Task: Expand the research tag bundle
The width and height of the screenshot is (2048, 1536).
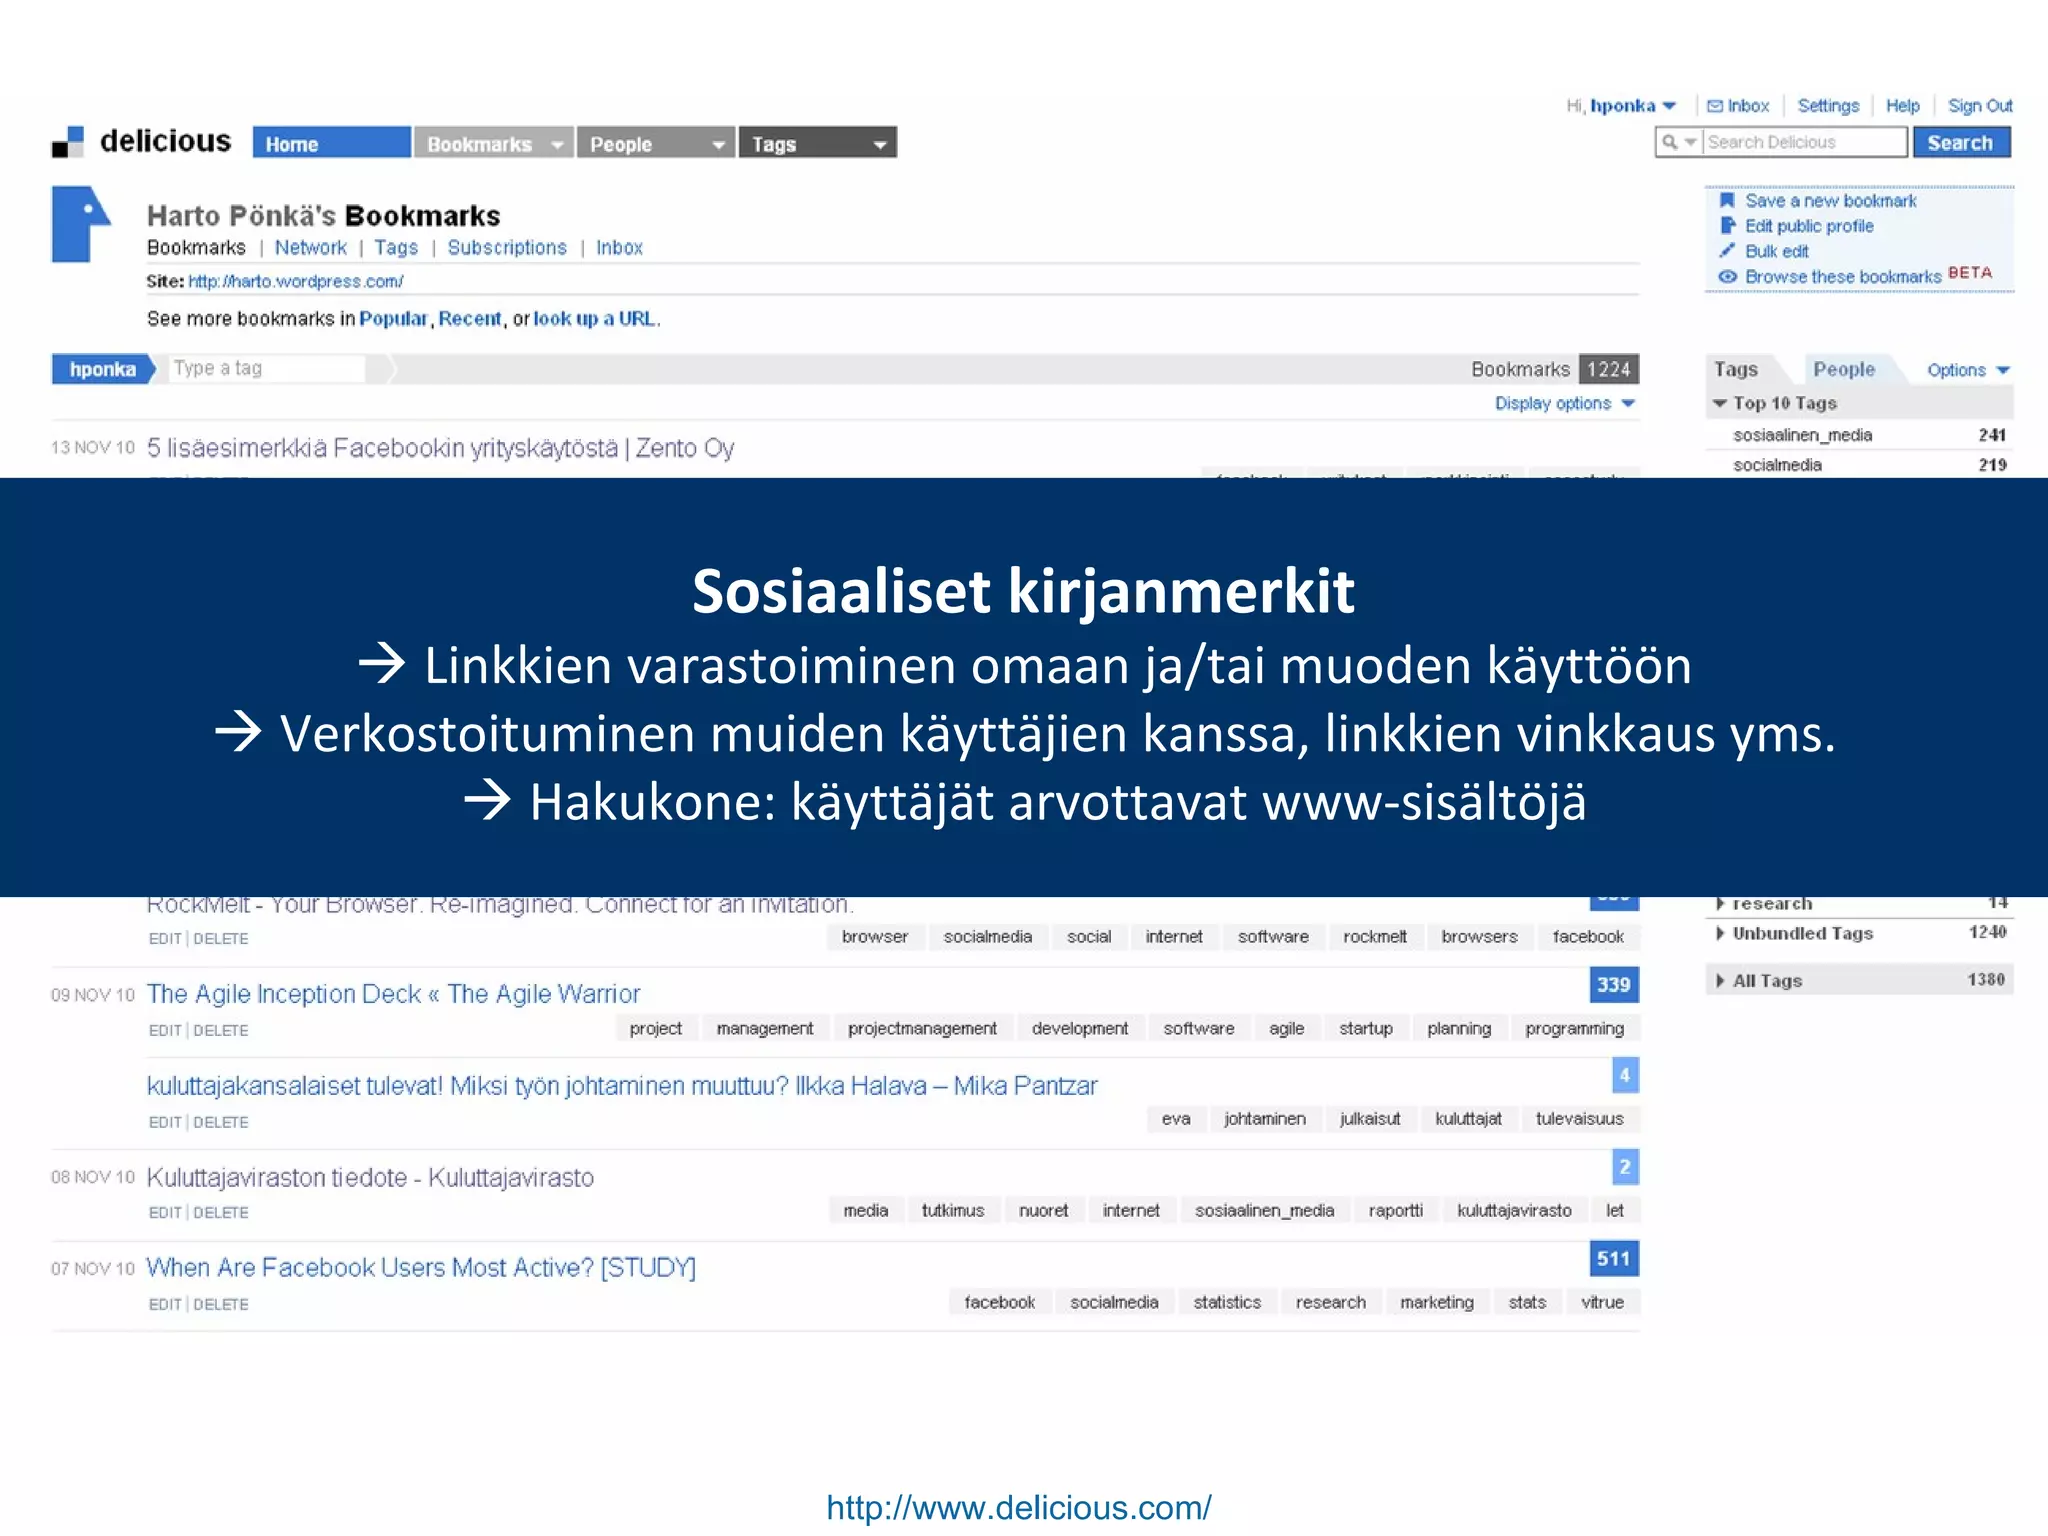Action: coord(1720,903)
